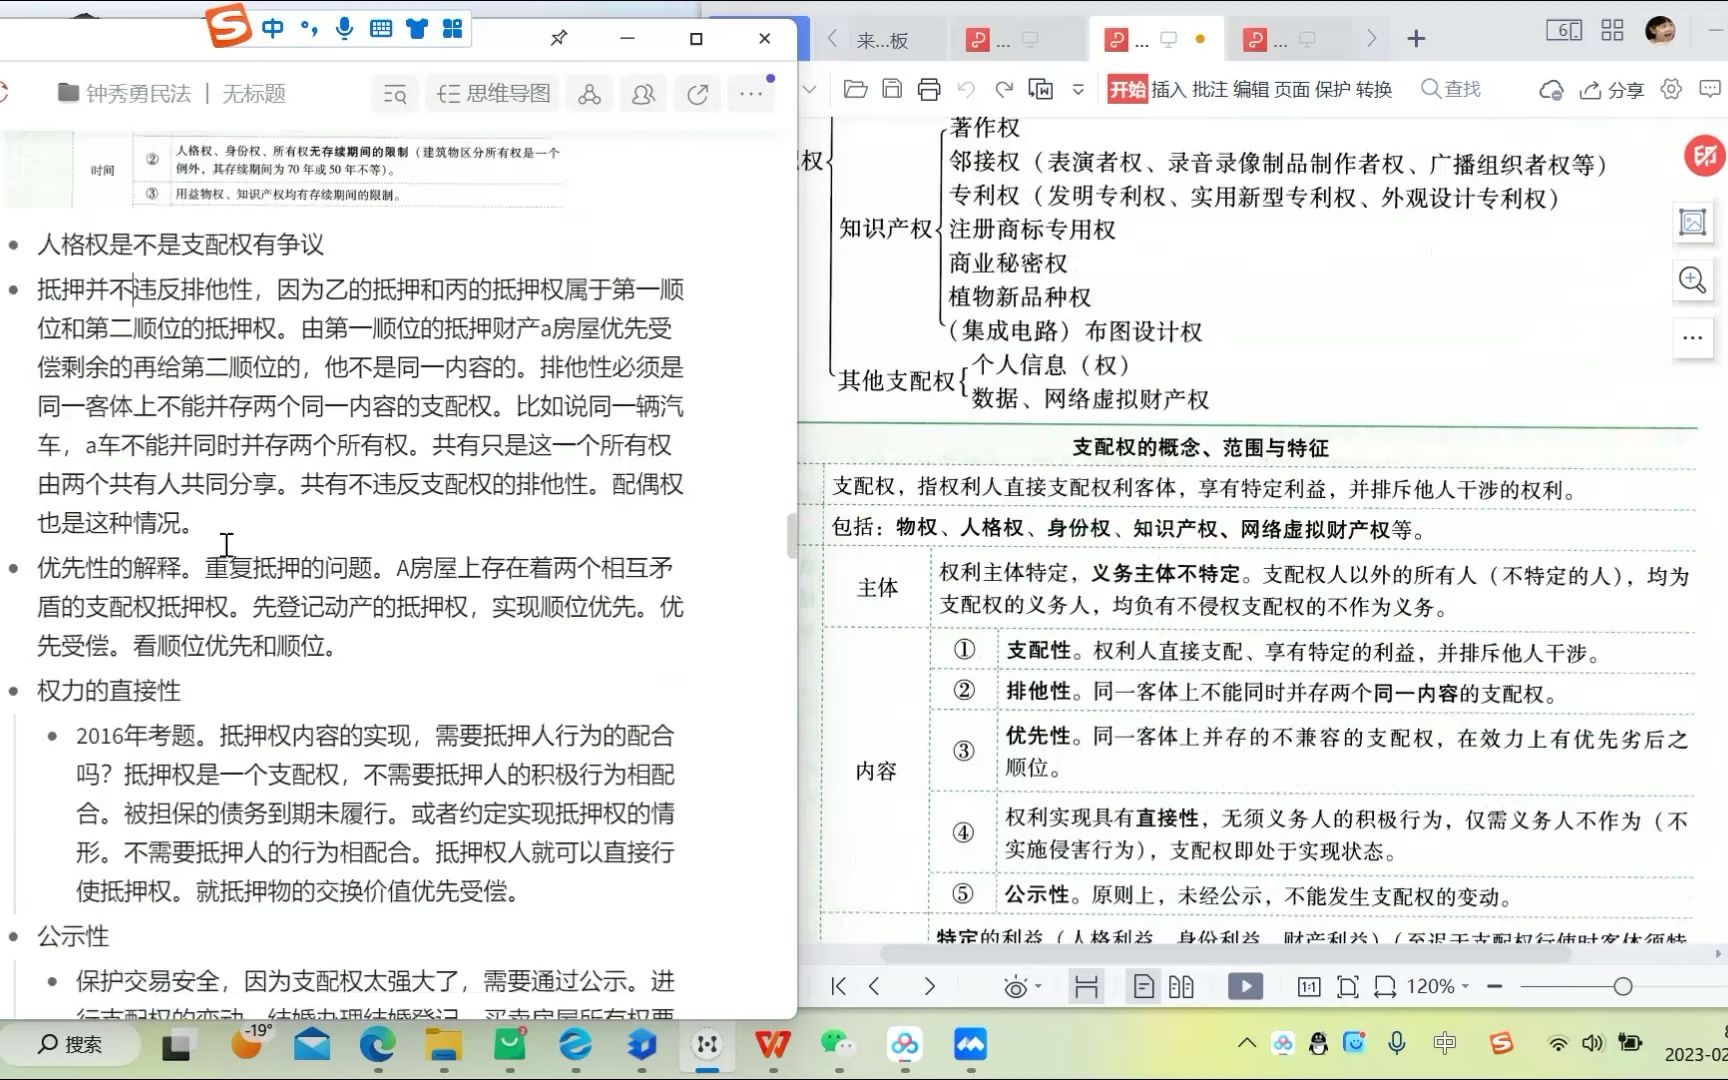Open the app grid icon near avatar
This screenshot has width=1728, height=1080.
click(1612, 31)
